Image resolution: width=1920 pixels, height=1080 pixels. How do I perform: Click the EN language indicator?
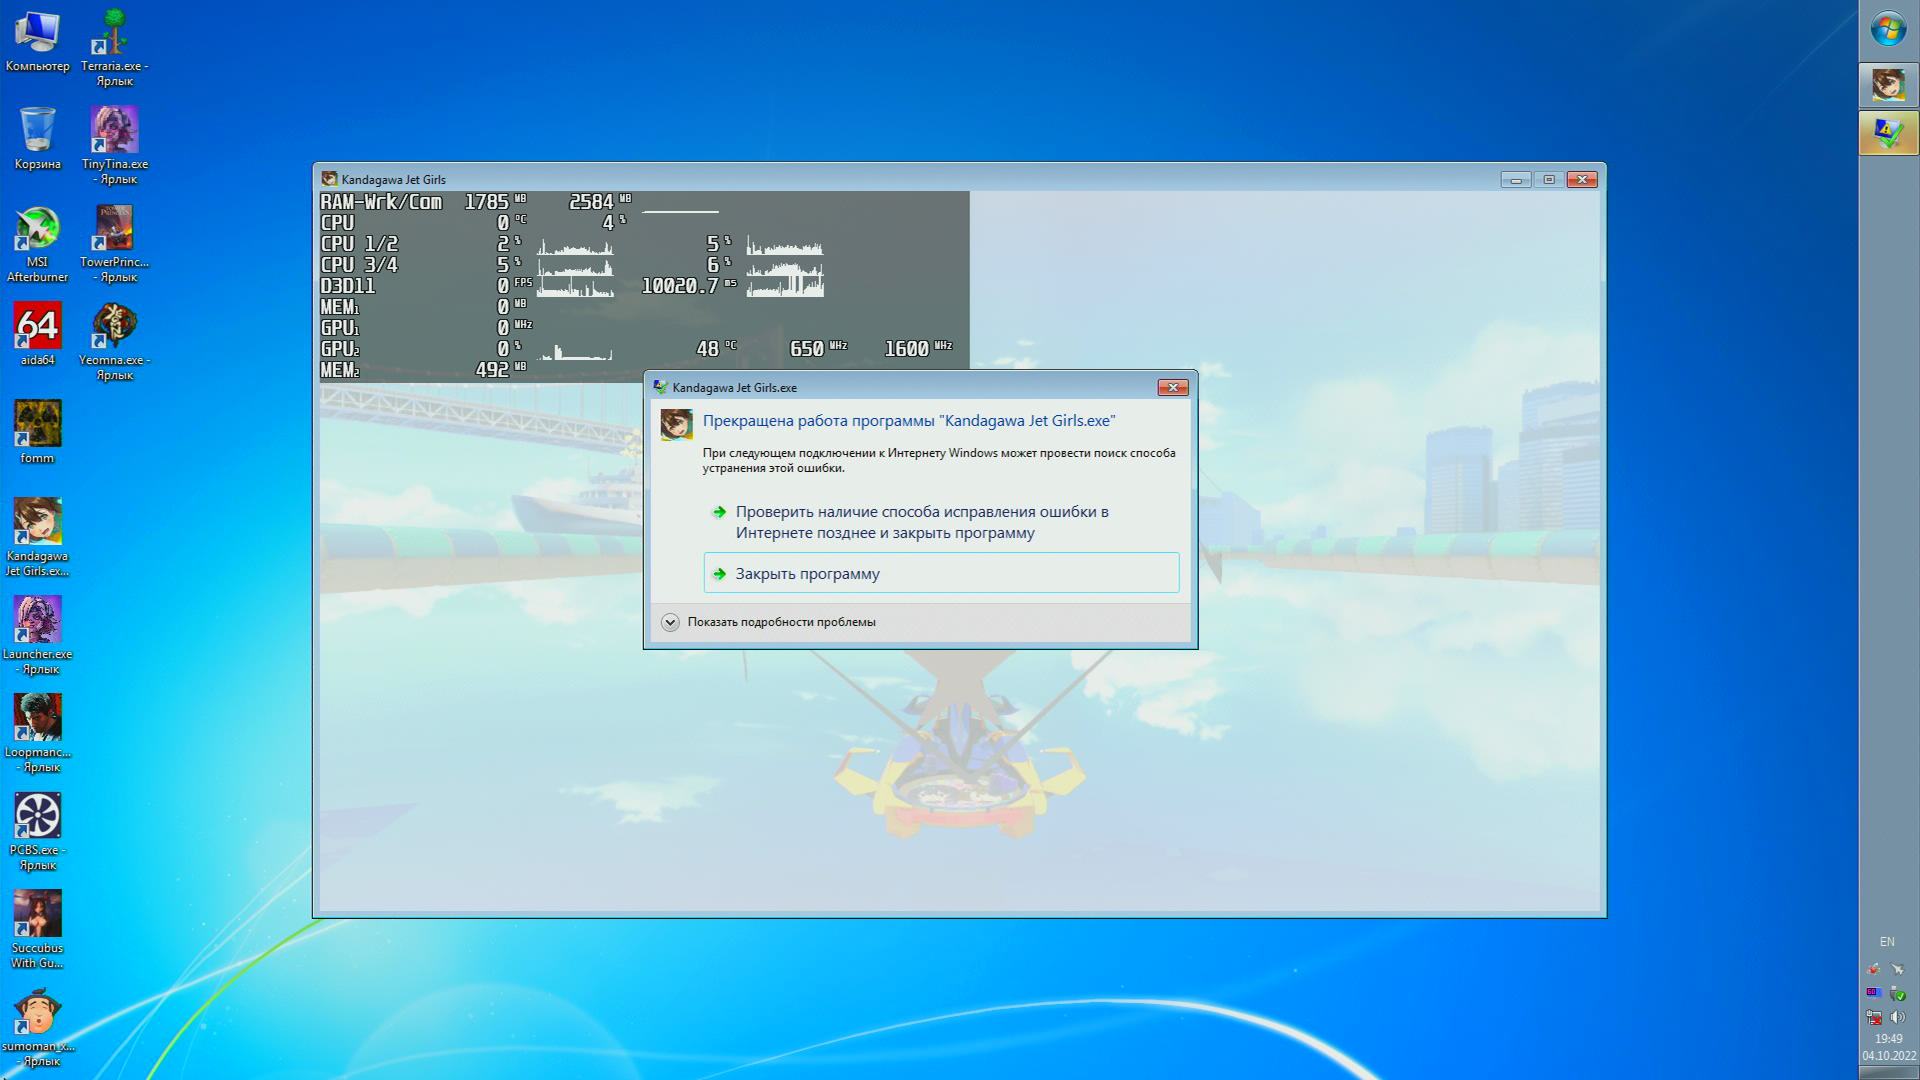[1887, 942]
